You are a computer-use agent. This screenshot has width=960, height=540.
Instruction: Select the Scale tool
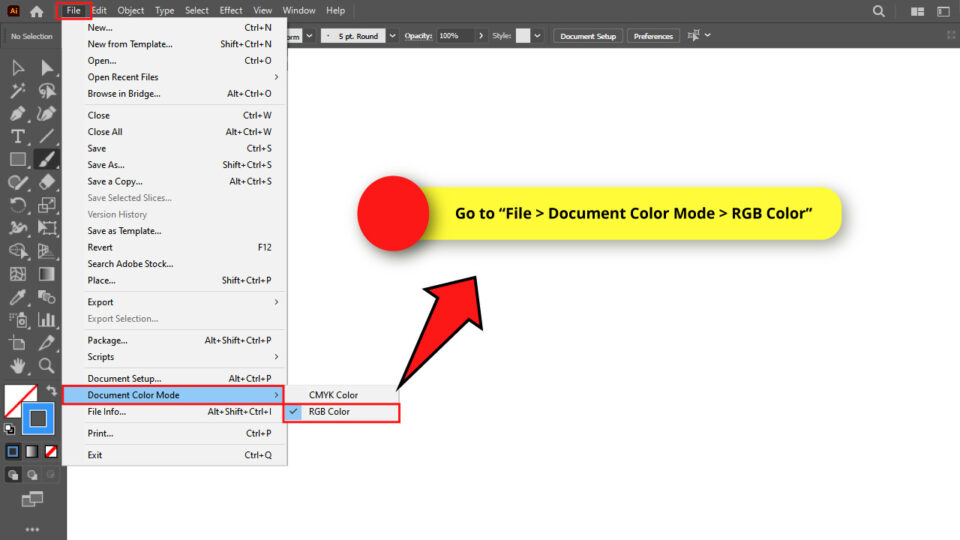tap(47, 205)
